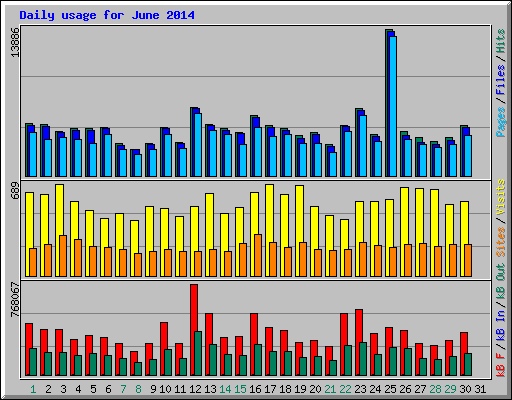Click the yellow Visits bar for day 3
The image size is (512, 400).
[x=60, y=210]
